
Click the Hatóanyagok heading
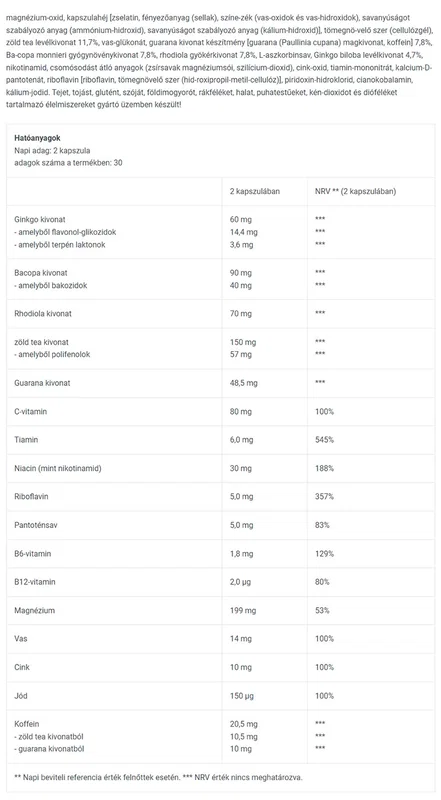point(38,138)
